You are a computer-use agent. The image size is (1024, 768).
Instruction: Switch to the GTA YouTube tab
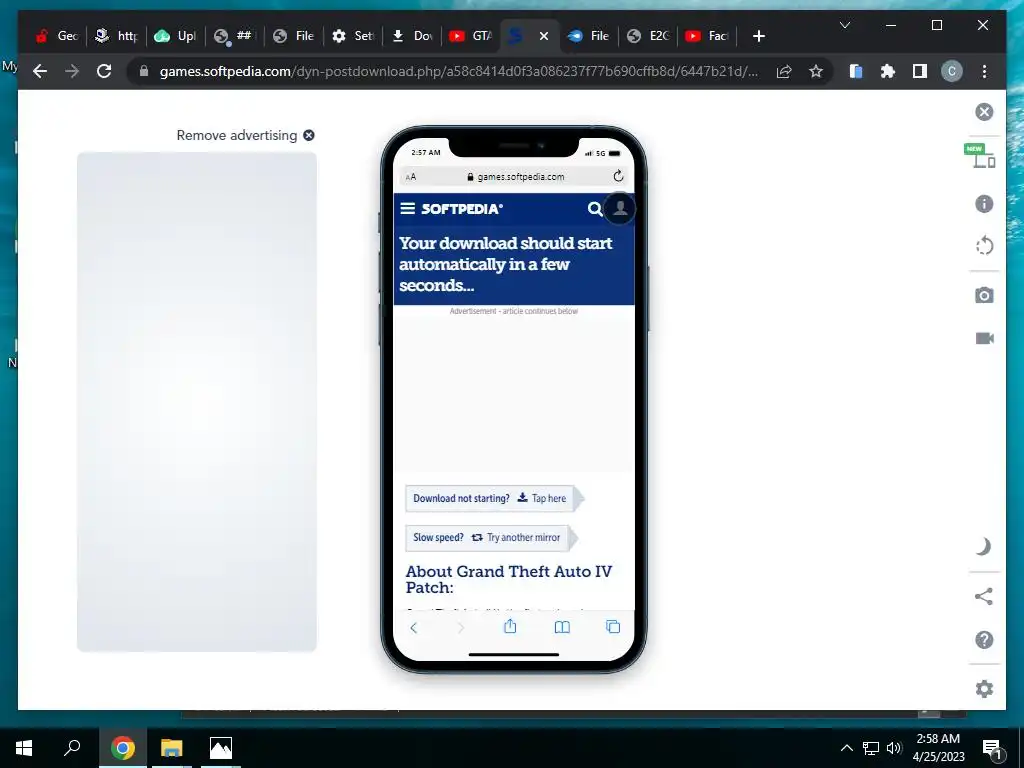(471, 36)
